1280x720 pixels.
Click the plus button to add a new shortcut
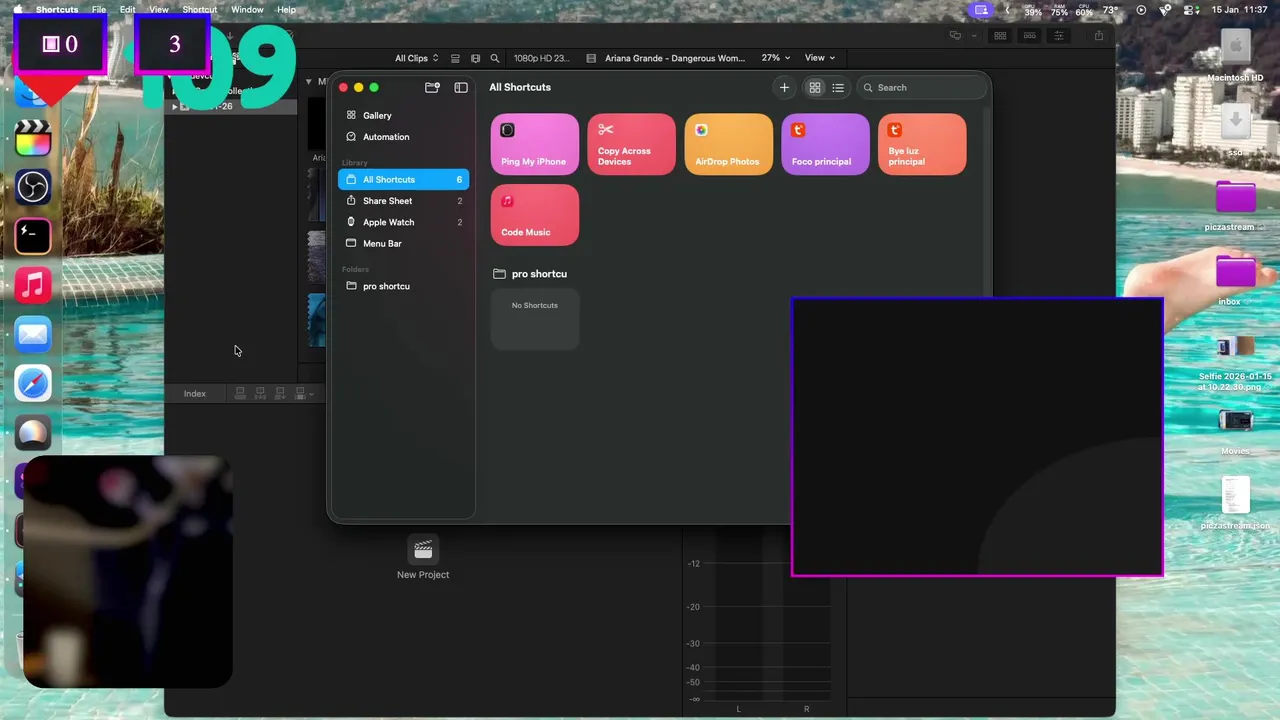[x=784, y=87]
